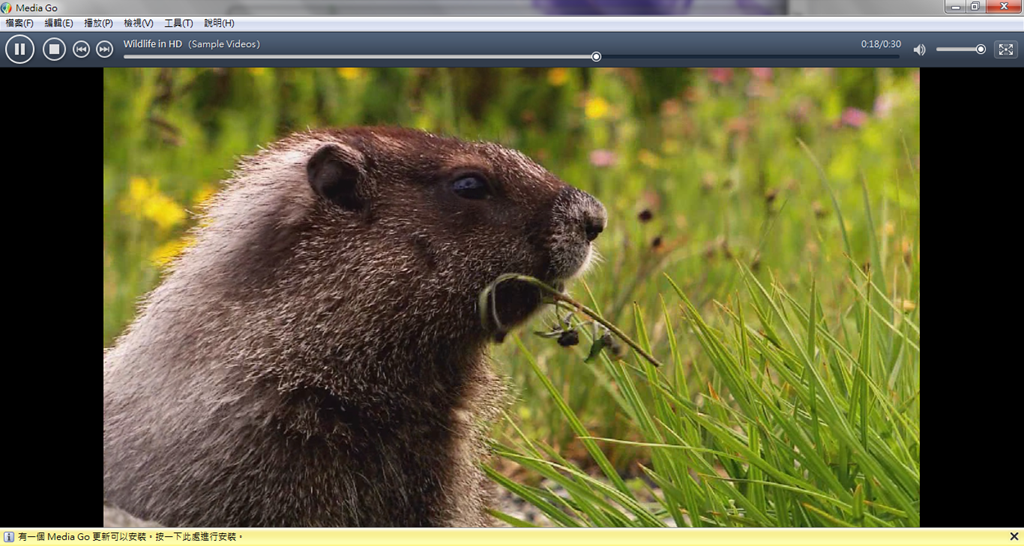Viewport: 1024px width, 546px height.
Task: Skip to next track
Action: click(104, 49)
